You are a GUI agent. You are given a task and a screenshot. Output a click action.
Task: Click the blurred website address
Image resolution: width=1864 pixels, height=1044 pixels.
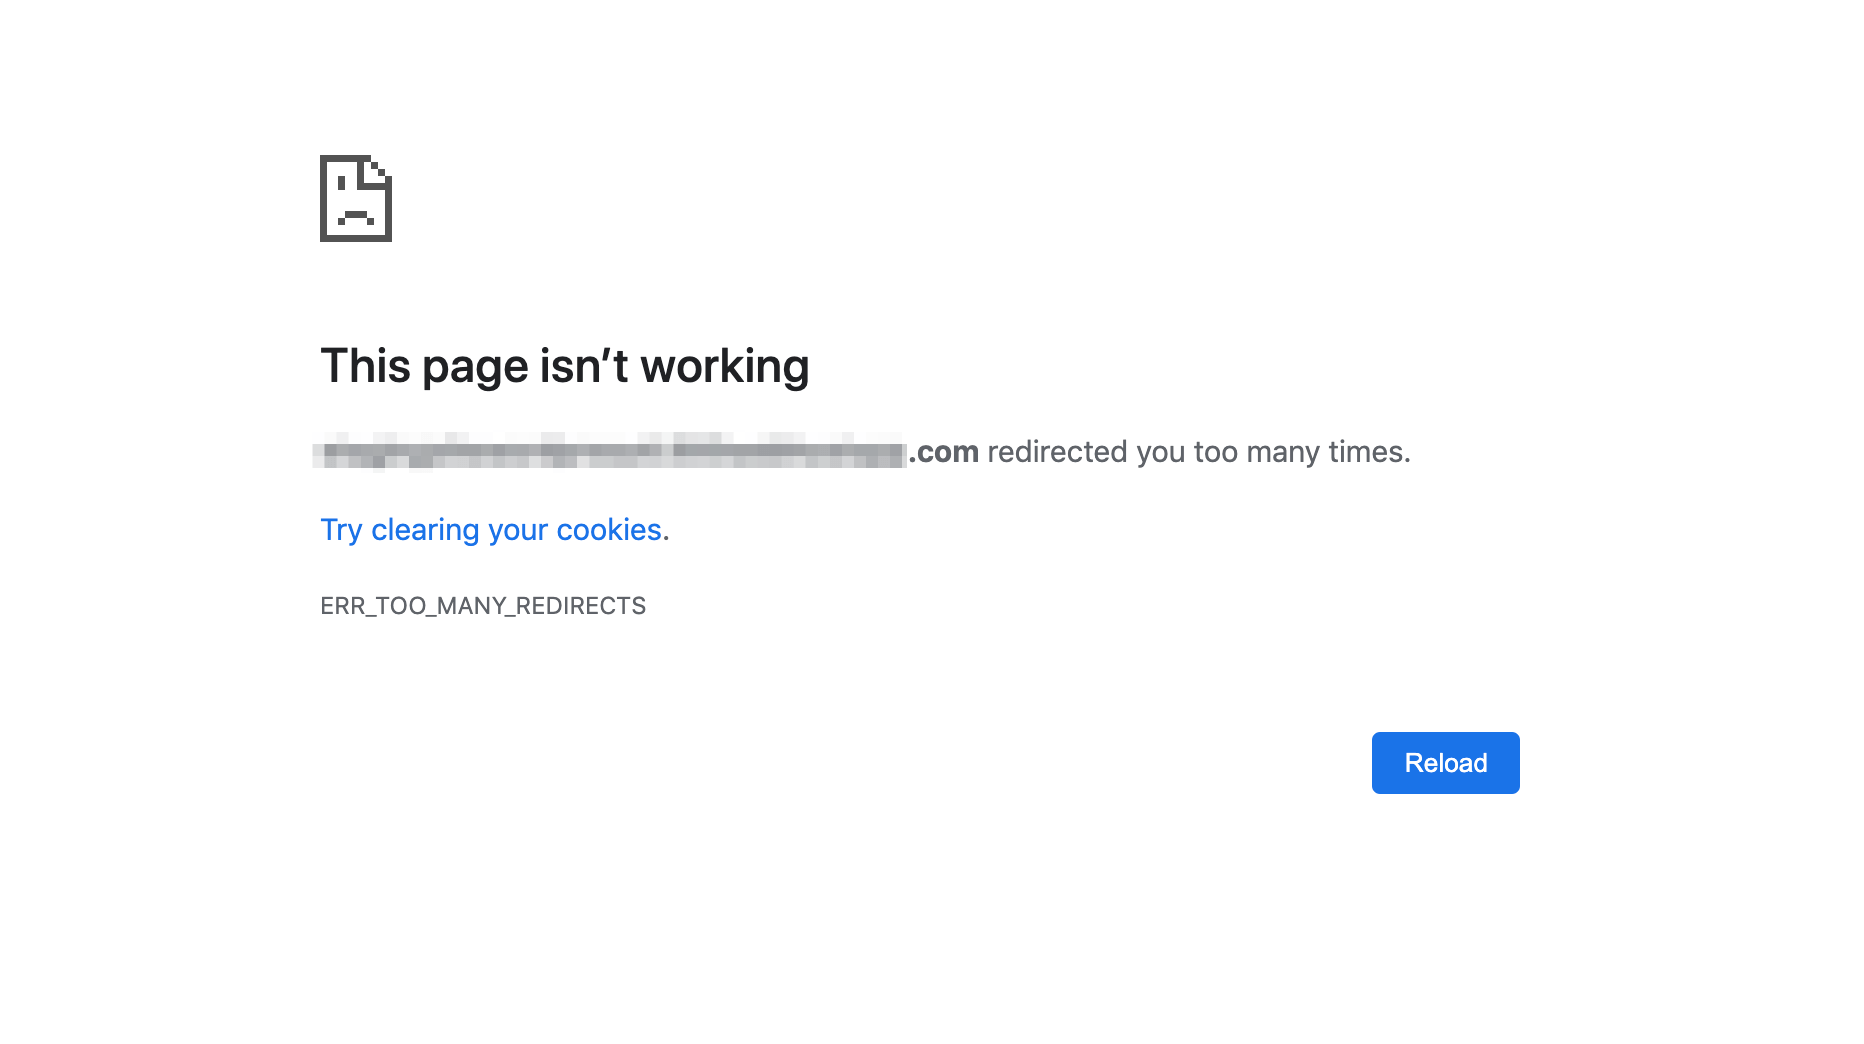[610, 452]
